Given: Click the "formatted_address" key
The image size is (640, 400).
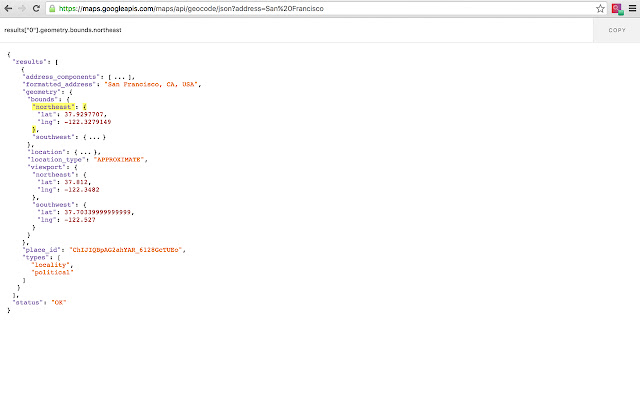Looking at the screenshot, I should coord(59,84).
